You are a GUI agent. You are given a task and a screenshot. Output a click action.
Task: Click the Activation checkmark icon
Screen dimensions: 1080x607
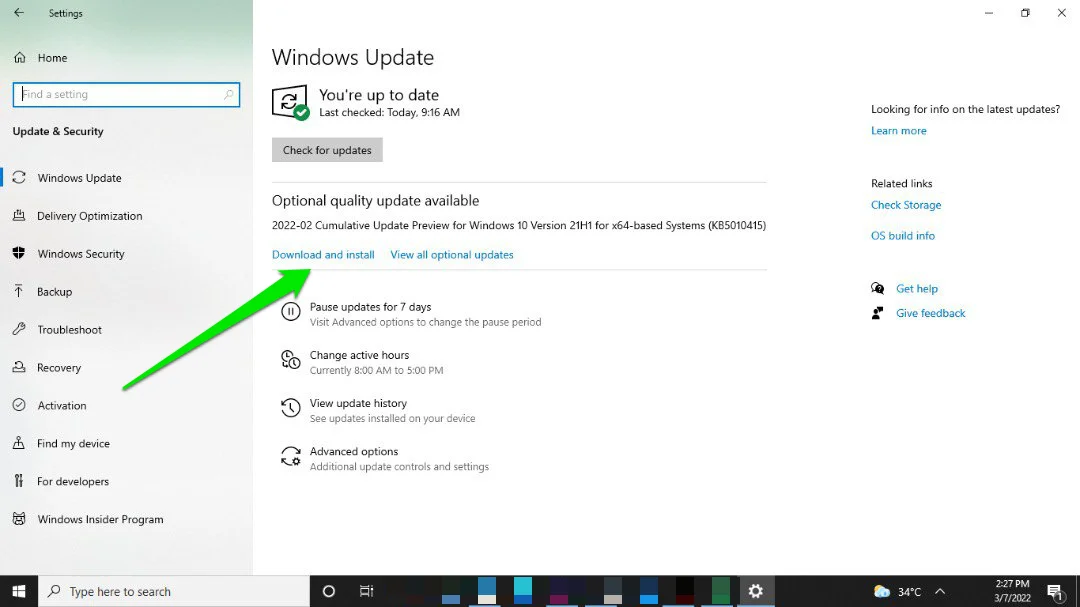point(19,405)
